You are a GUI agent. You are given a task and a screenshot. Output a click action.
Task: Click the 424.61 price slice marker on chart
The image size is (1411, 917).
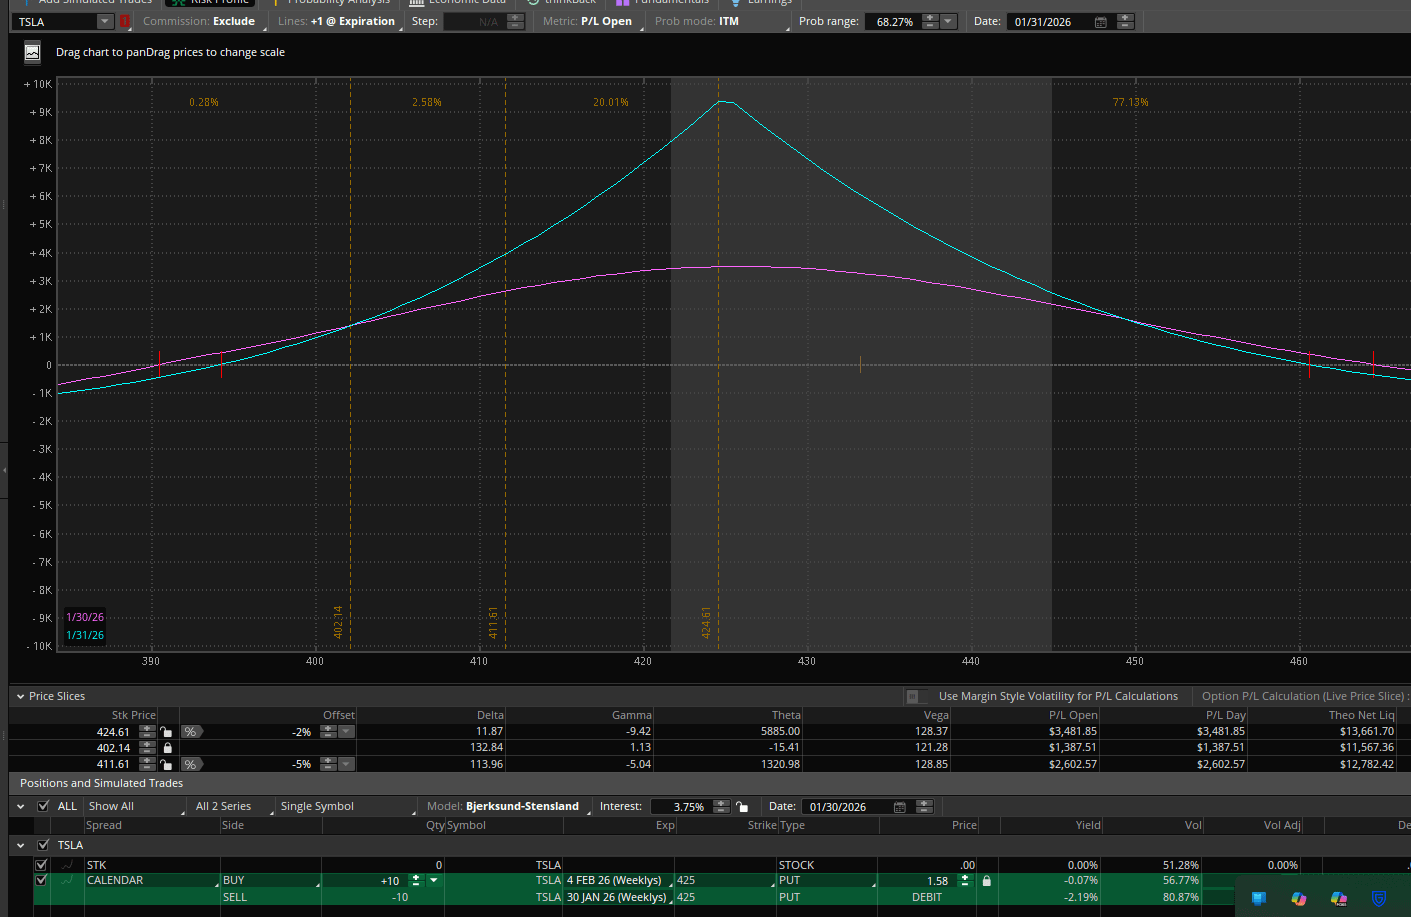tap(706, 622)
